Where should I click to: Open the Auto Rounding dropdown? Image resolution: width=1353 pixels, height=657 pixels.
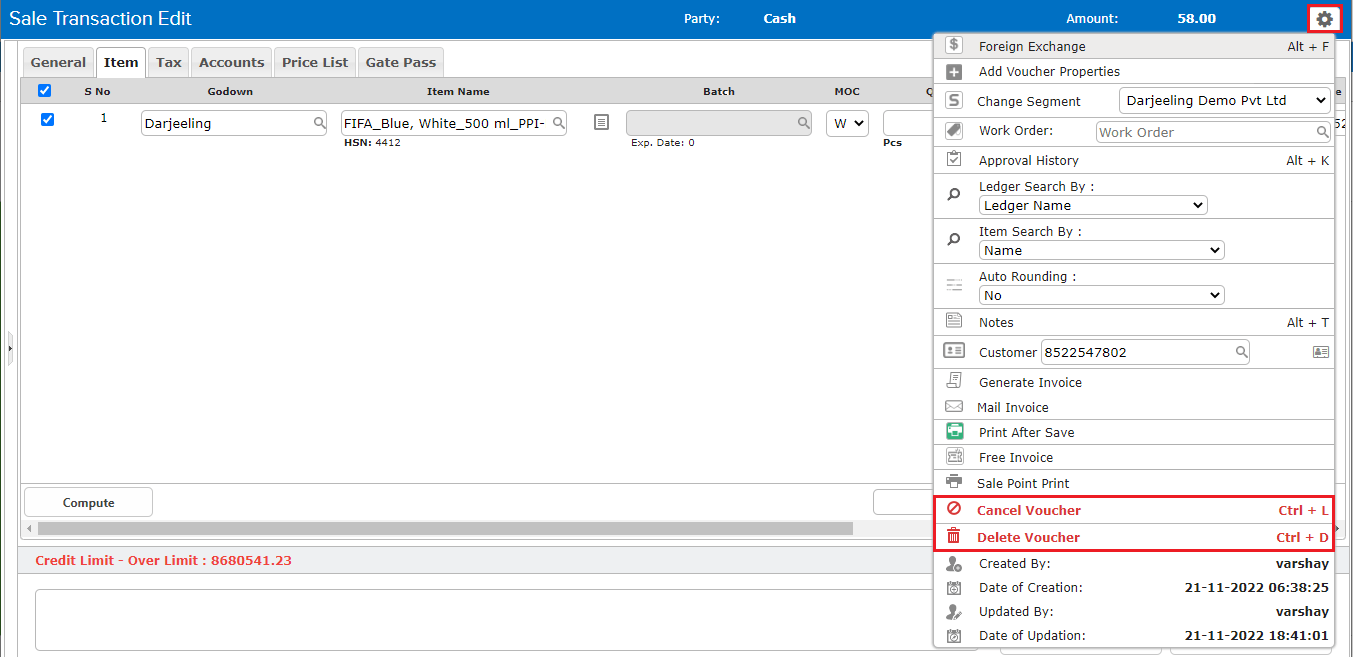coord(1101,295)
